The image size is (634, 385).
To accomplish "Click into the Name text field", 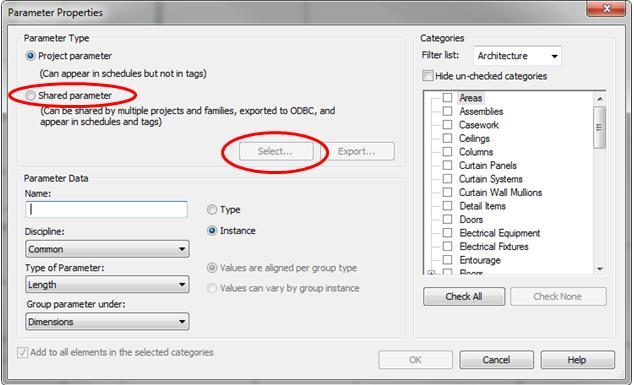I will pos(106,209).
